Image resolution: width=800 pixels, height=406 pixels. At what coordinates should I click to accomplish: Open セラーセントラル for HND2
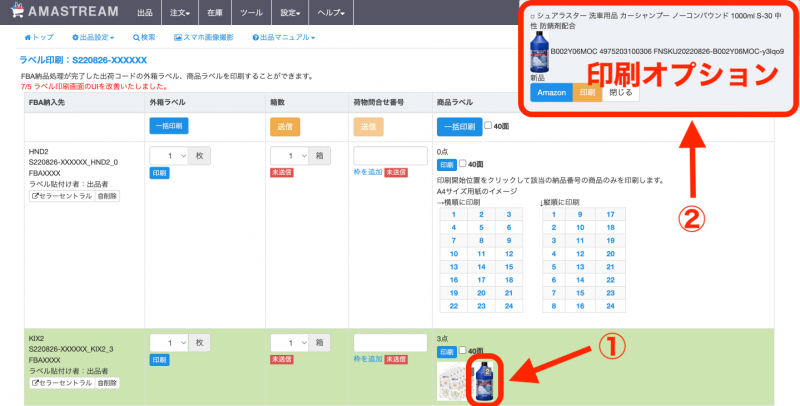point(62,196)
